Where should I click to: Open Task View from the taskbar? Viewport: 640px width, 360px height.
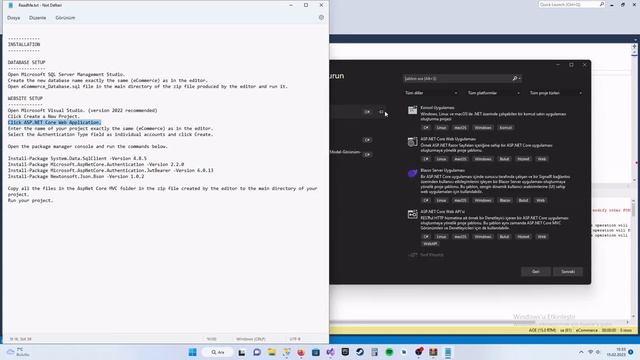pos(242,352)
